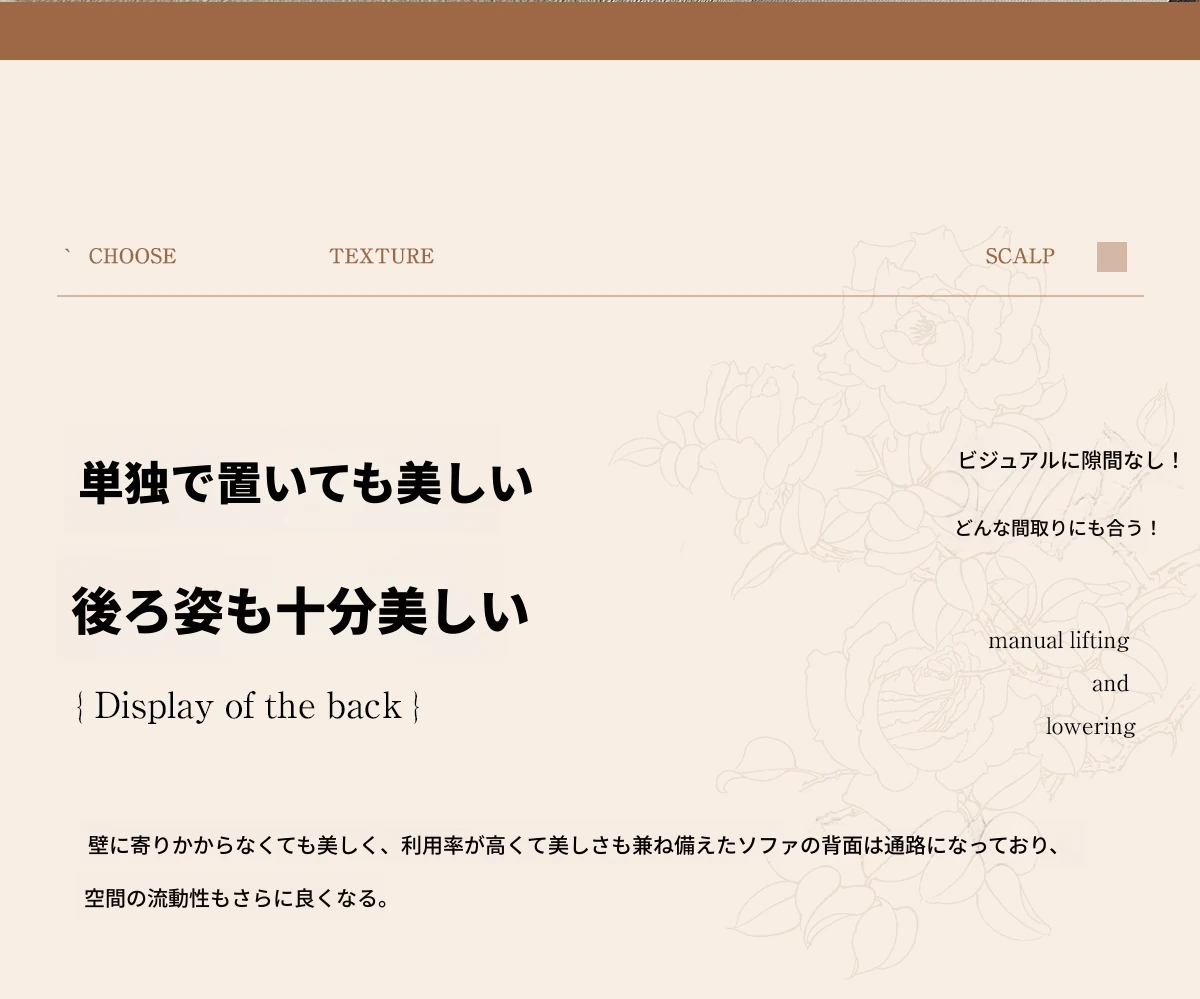The image size is (1200, 999).
Task: Click the divider line under the navigation
Action: pos(600,296)
